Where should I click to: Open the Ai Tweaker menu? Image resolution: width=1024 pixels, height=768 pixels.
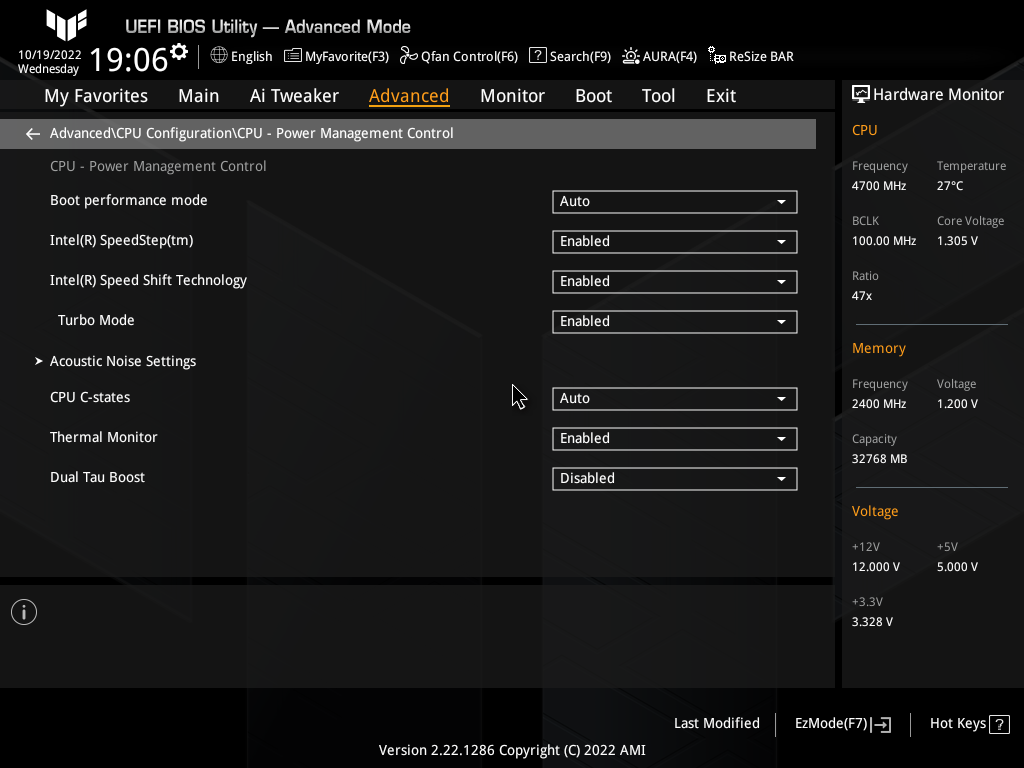point(294,96)
